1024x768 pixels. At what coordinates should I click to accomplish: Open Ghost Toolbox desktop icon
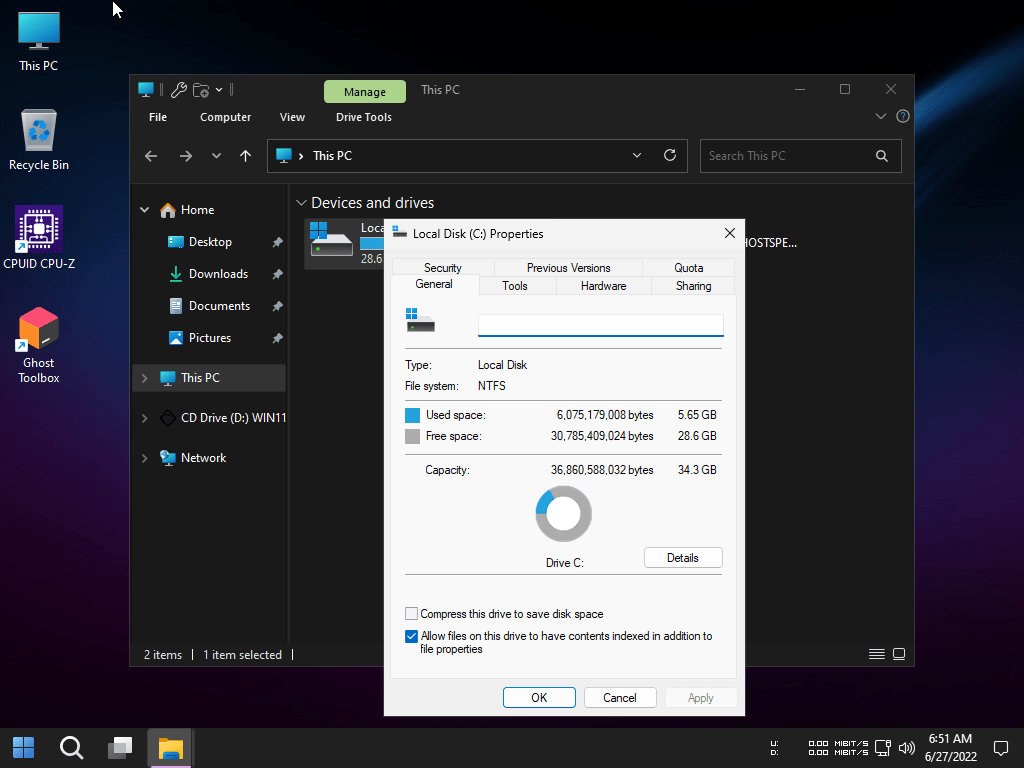39,332
